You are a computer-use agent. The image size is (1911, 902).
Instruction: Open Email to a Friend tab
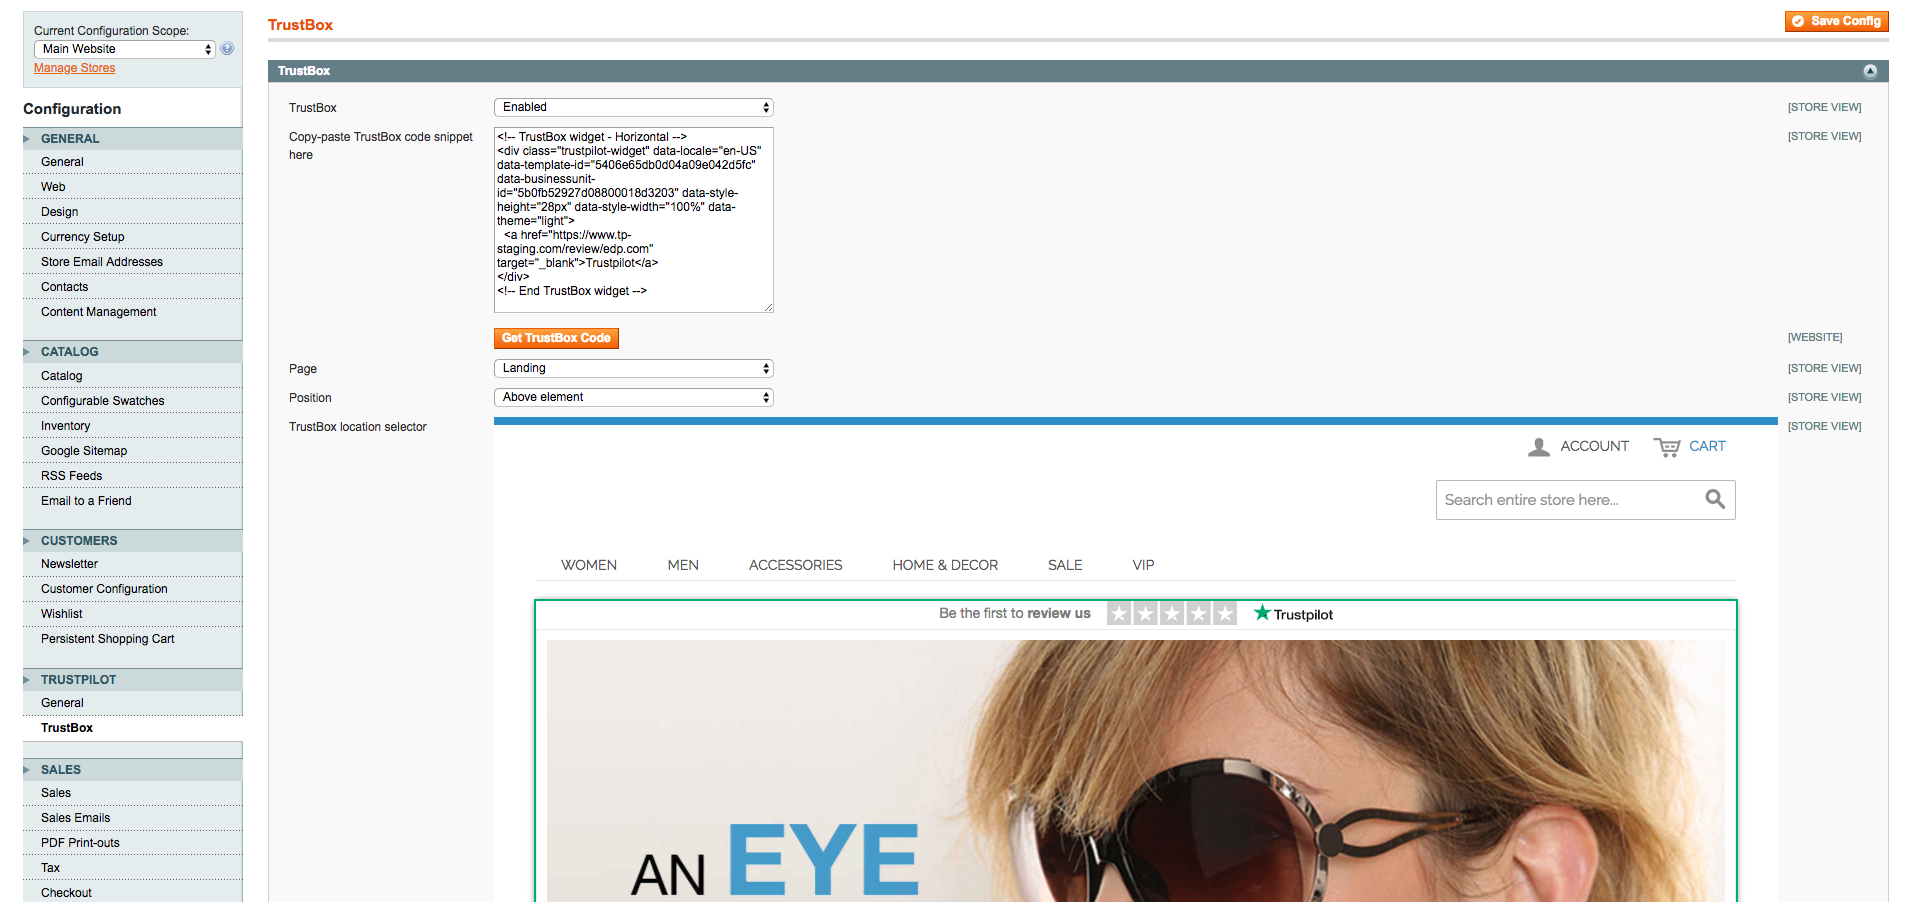click(x=132, y=501)
